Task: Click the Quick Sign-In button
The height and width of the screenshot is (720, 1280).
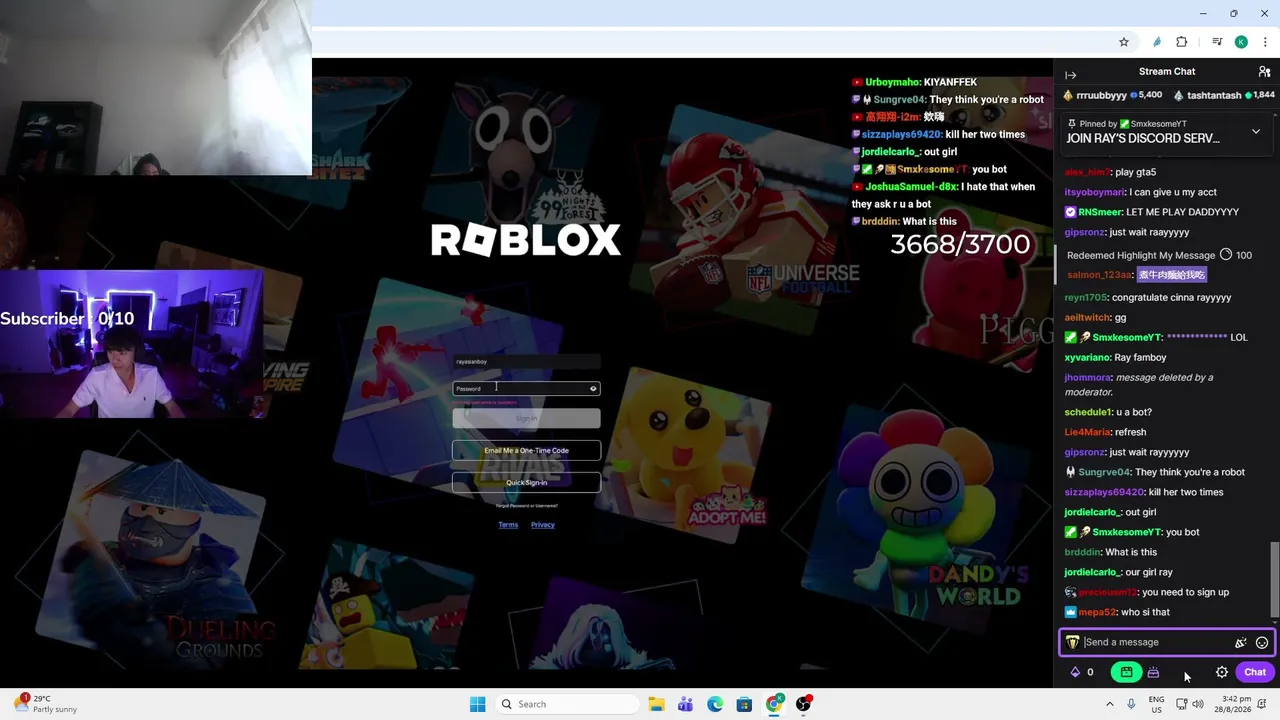Action: pos(526,482)
